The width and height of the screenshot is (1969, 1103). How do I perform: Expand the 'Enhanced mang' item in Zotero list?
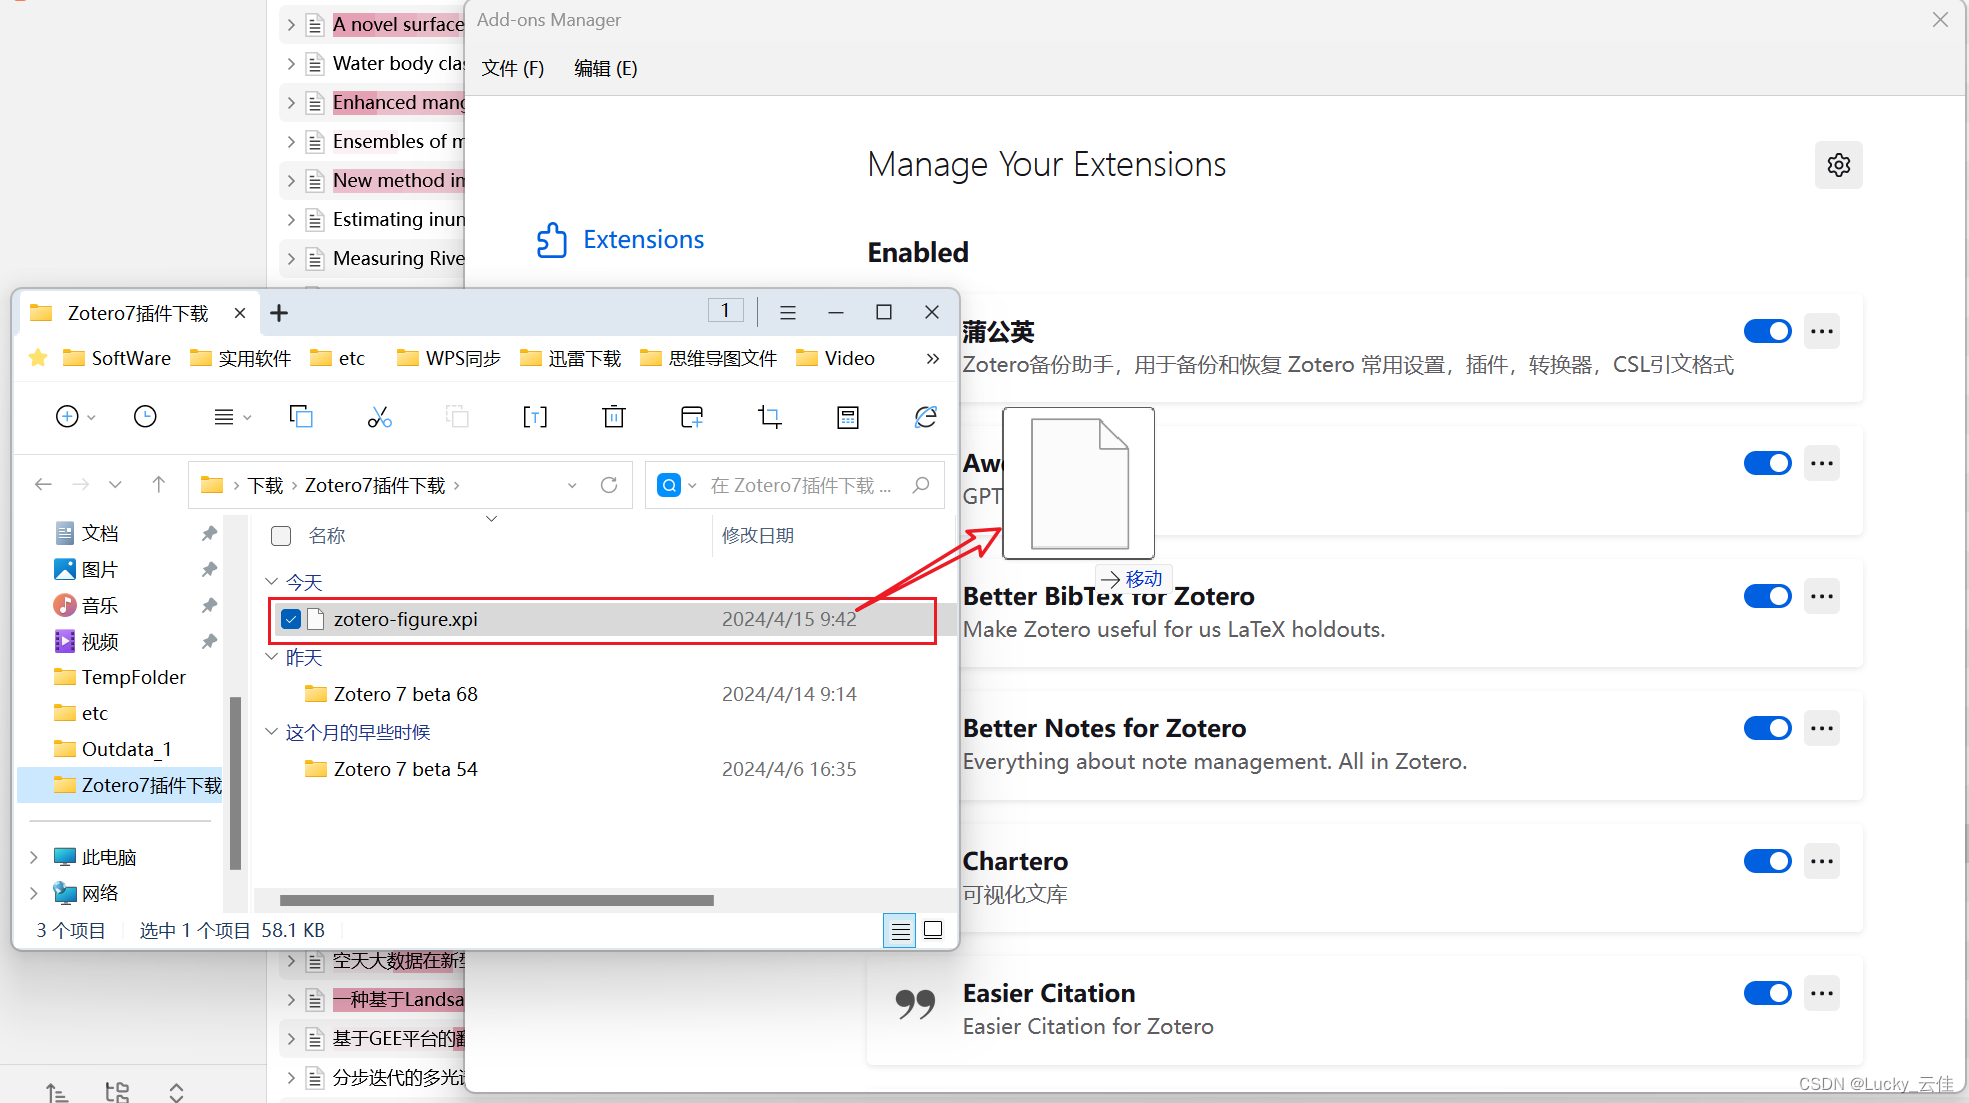click(x=291, y=103)
